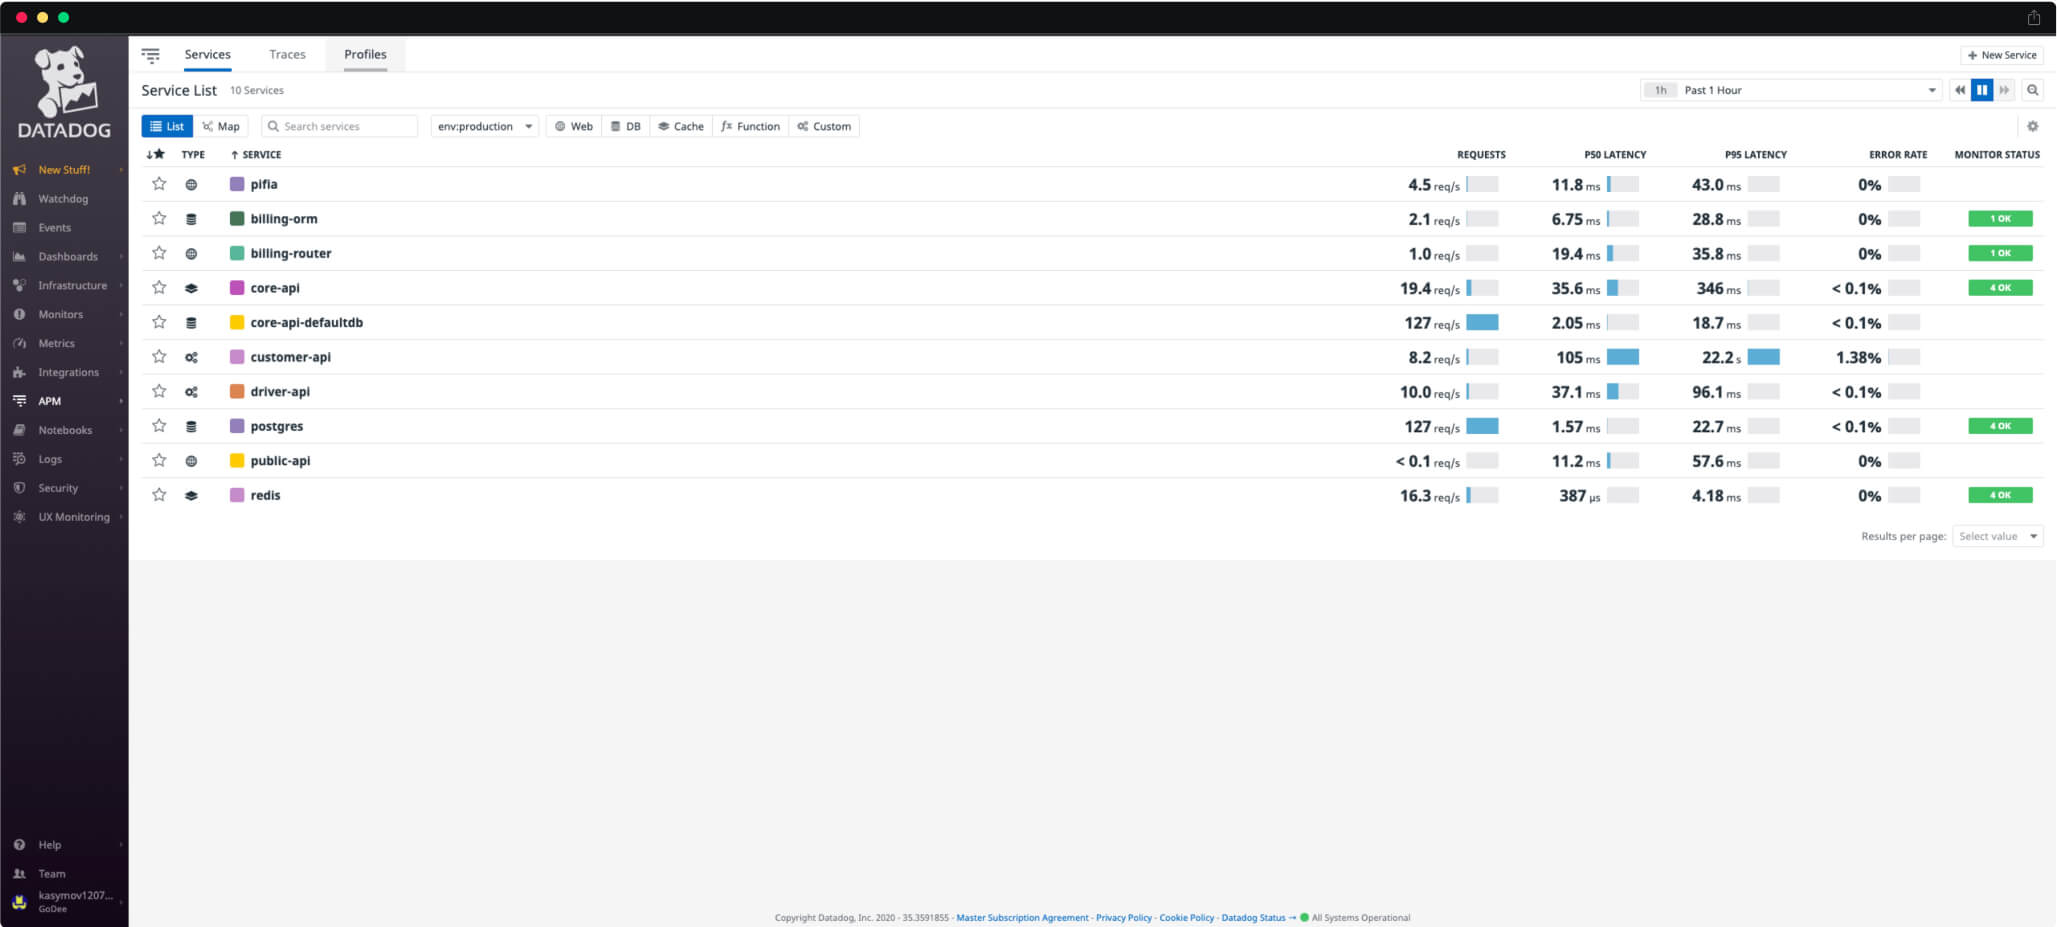Open the Past 1 Hour time range dropdown
This screenshot has width=2057, height=927.
[1790, 90]
